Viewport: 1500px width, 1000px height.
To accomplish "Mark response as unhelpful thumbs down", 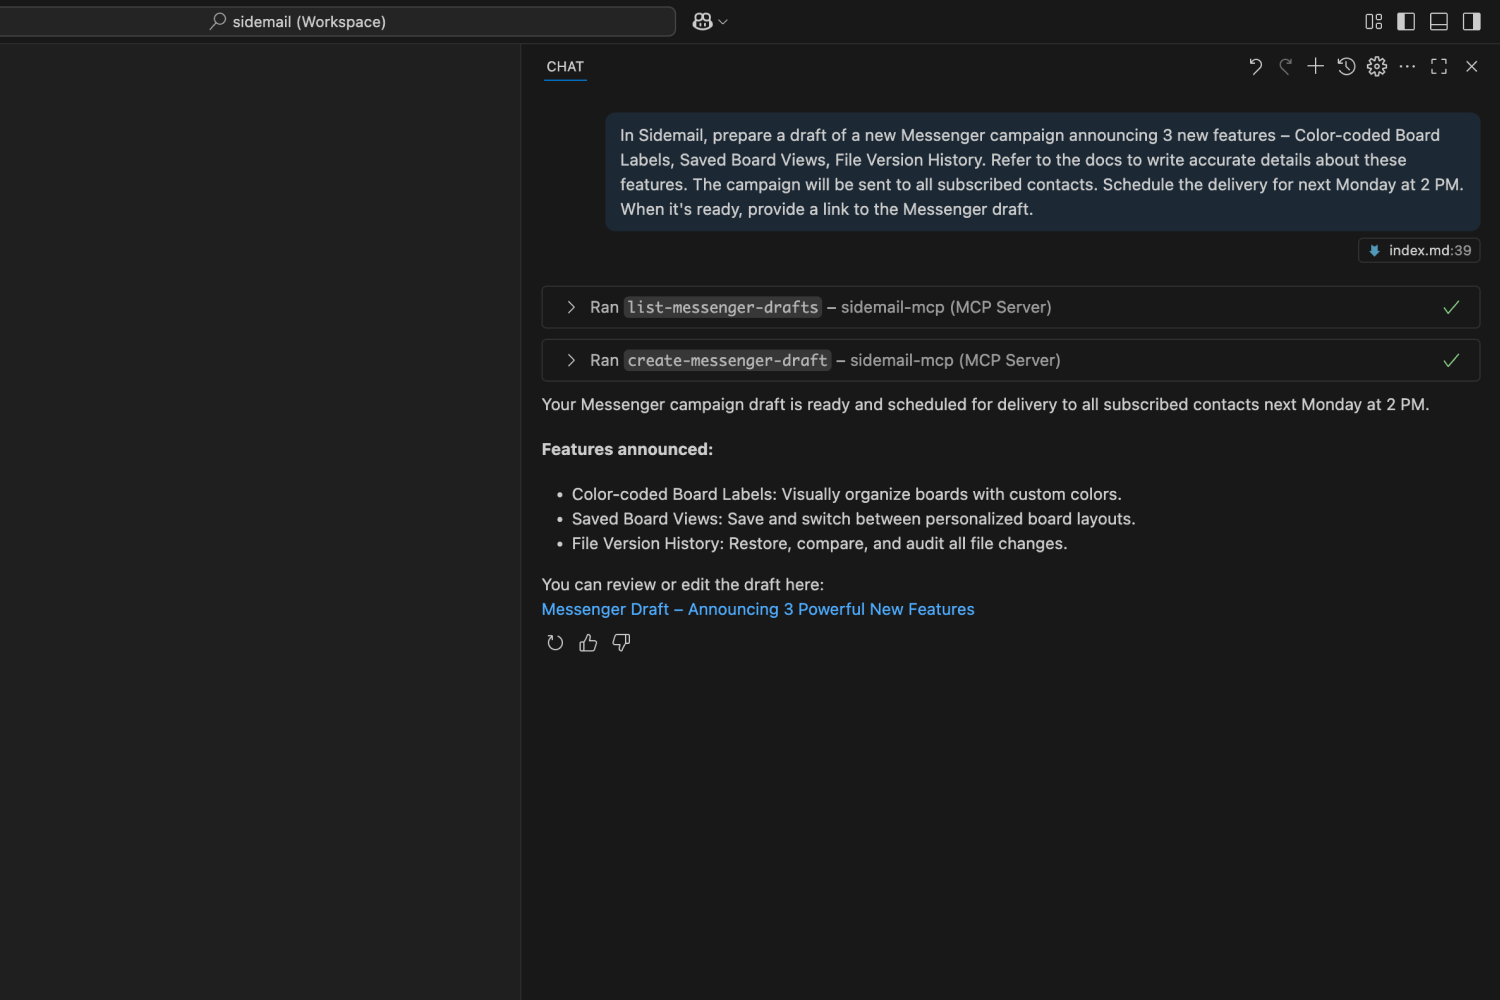I will [x=621, y=643].
